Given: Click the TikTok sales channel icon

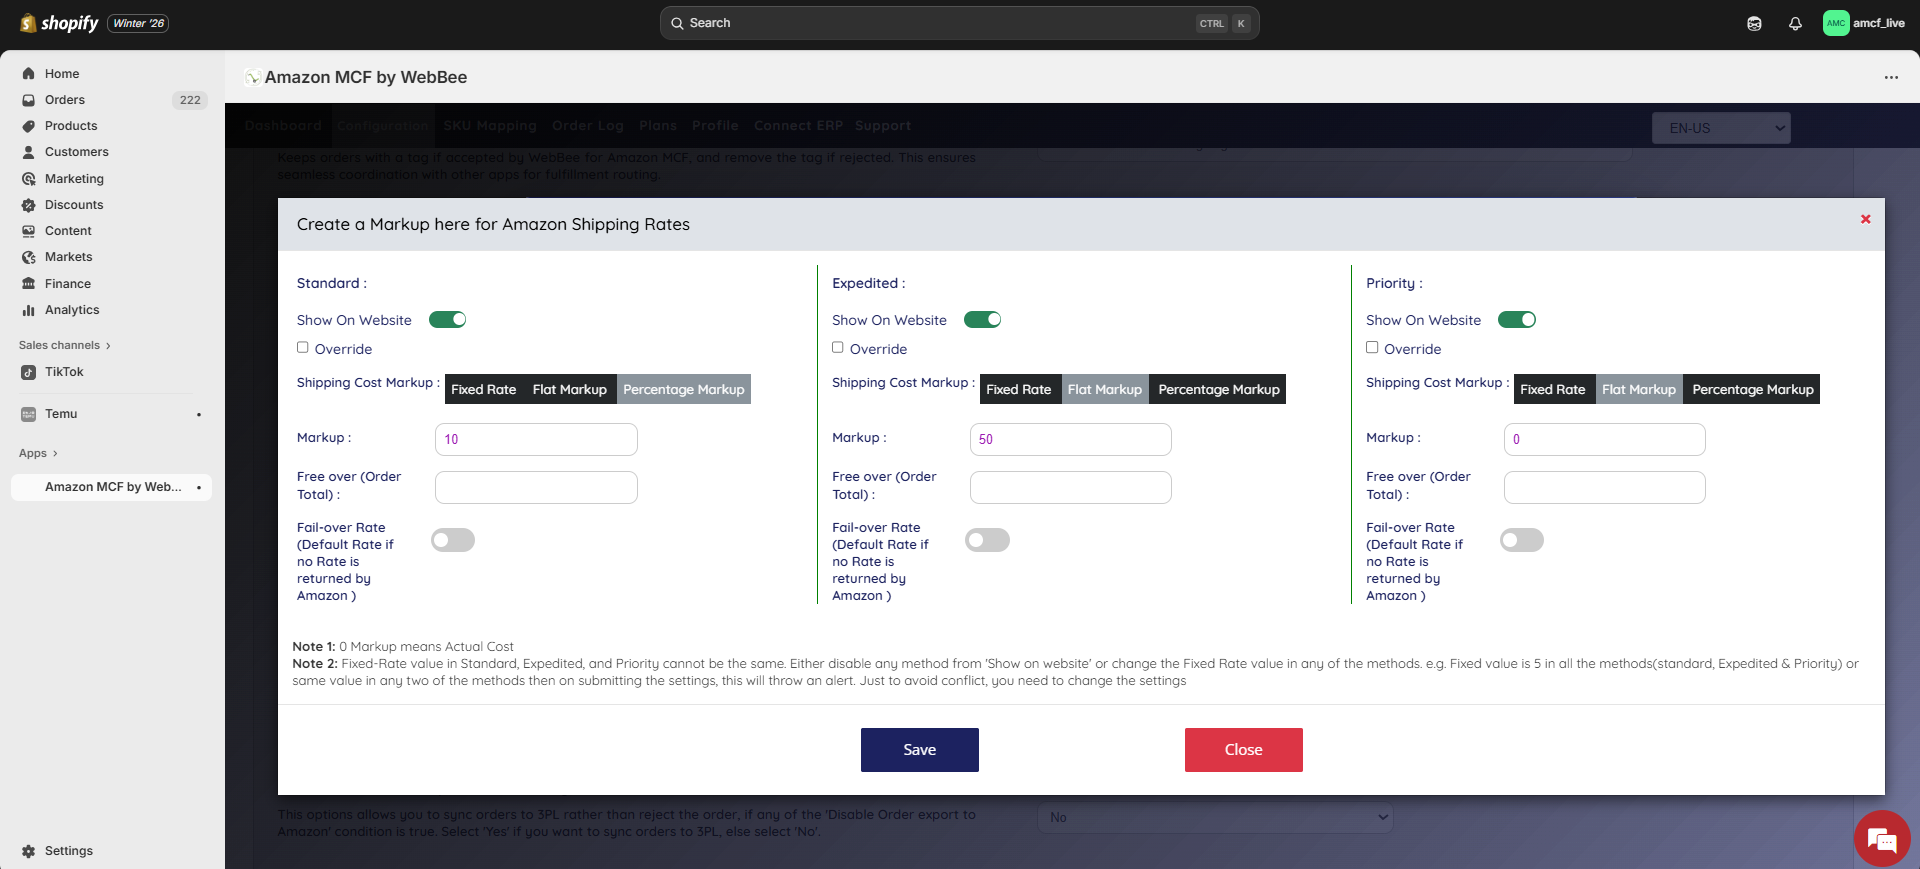Looking at the screenshot, I should (29, 372).
